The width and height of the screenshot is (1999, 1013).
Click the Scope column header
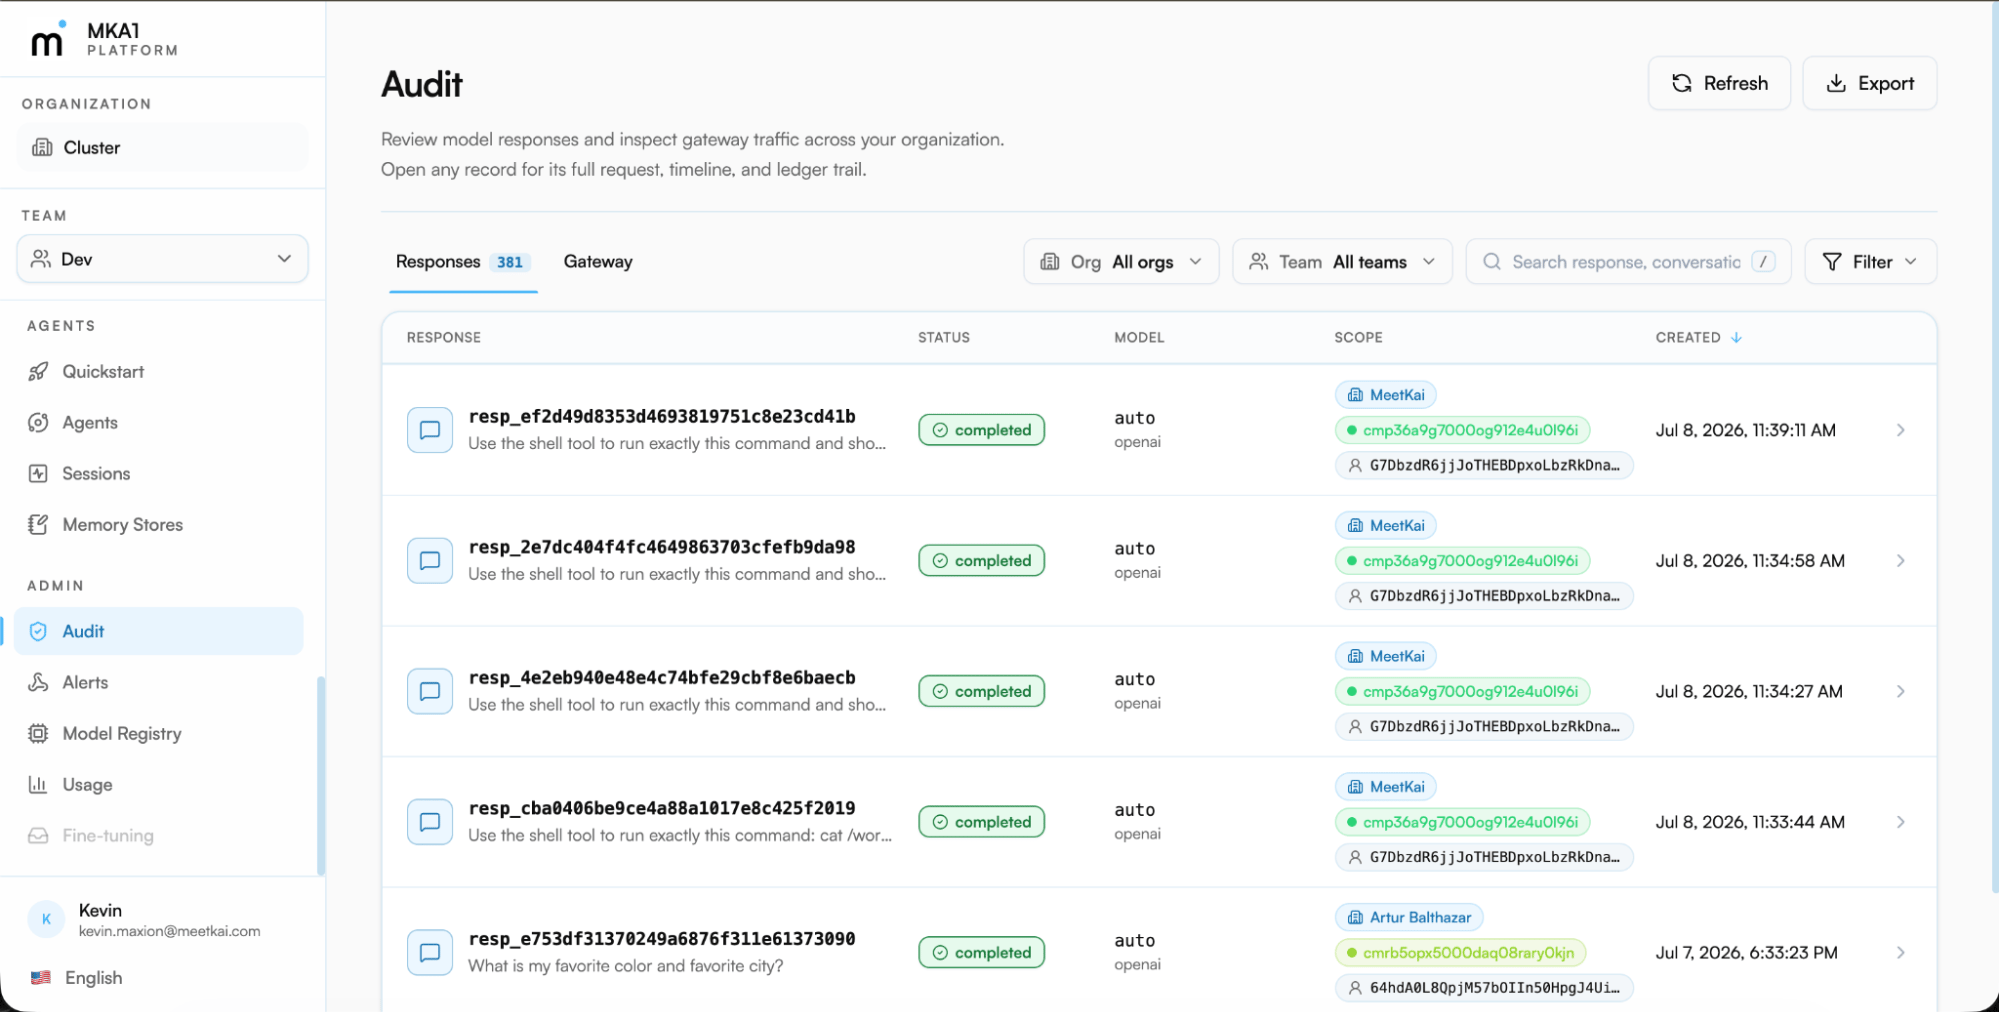1358,338
